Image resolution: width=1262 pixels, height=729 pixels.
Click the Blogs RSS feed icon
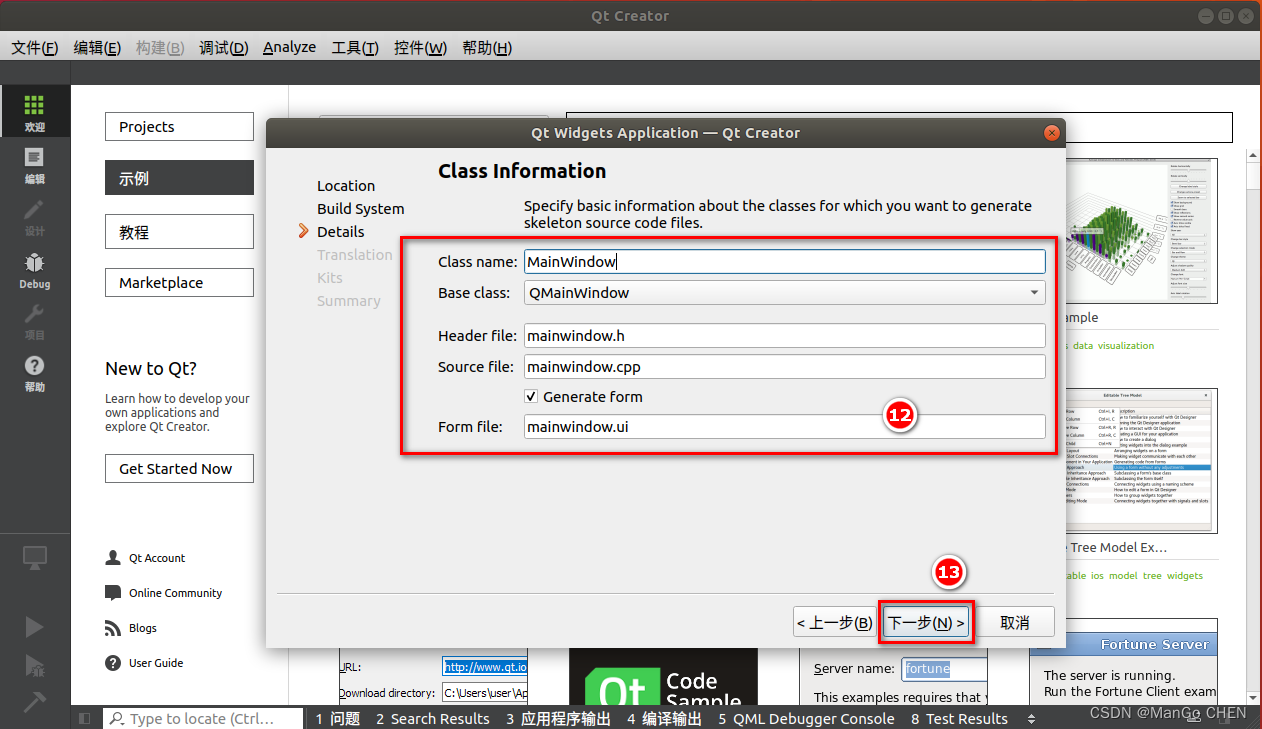[113, 628]
